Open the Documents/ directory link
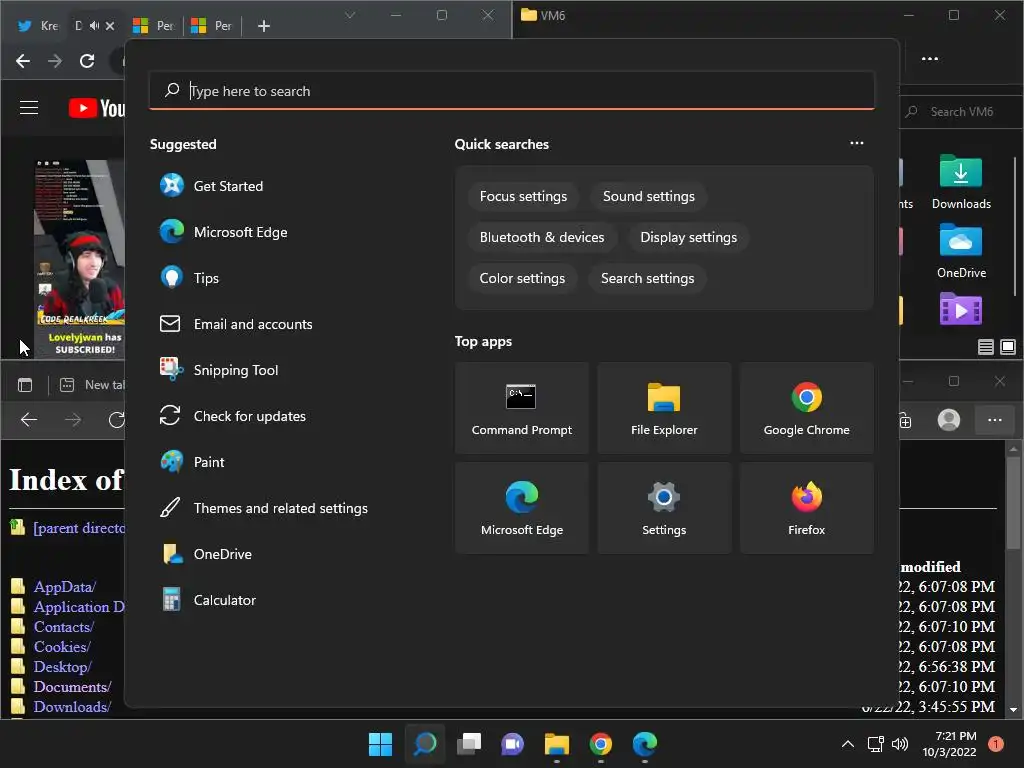The image size is (1024, 768). tap(72, 687)
